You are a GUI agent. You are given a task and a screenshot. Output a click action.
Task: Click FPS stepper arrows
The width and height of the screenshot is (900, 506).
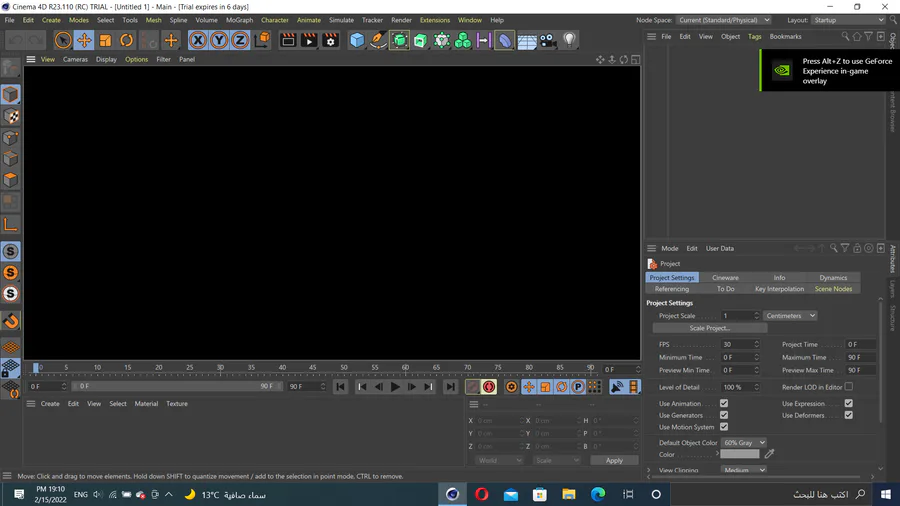click(x=757, y=344)
